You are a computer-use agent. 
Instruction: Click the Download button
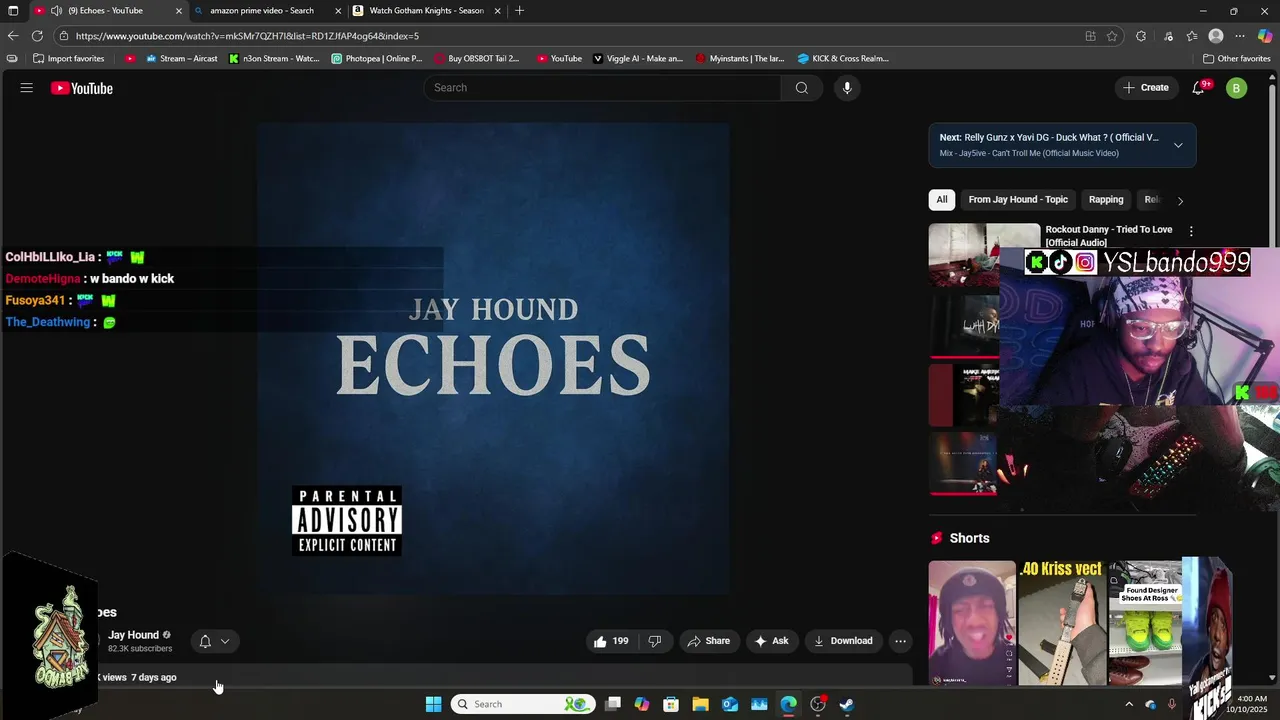(843, 641)
